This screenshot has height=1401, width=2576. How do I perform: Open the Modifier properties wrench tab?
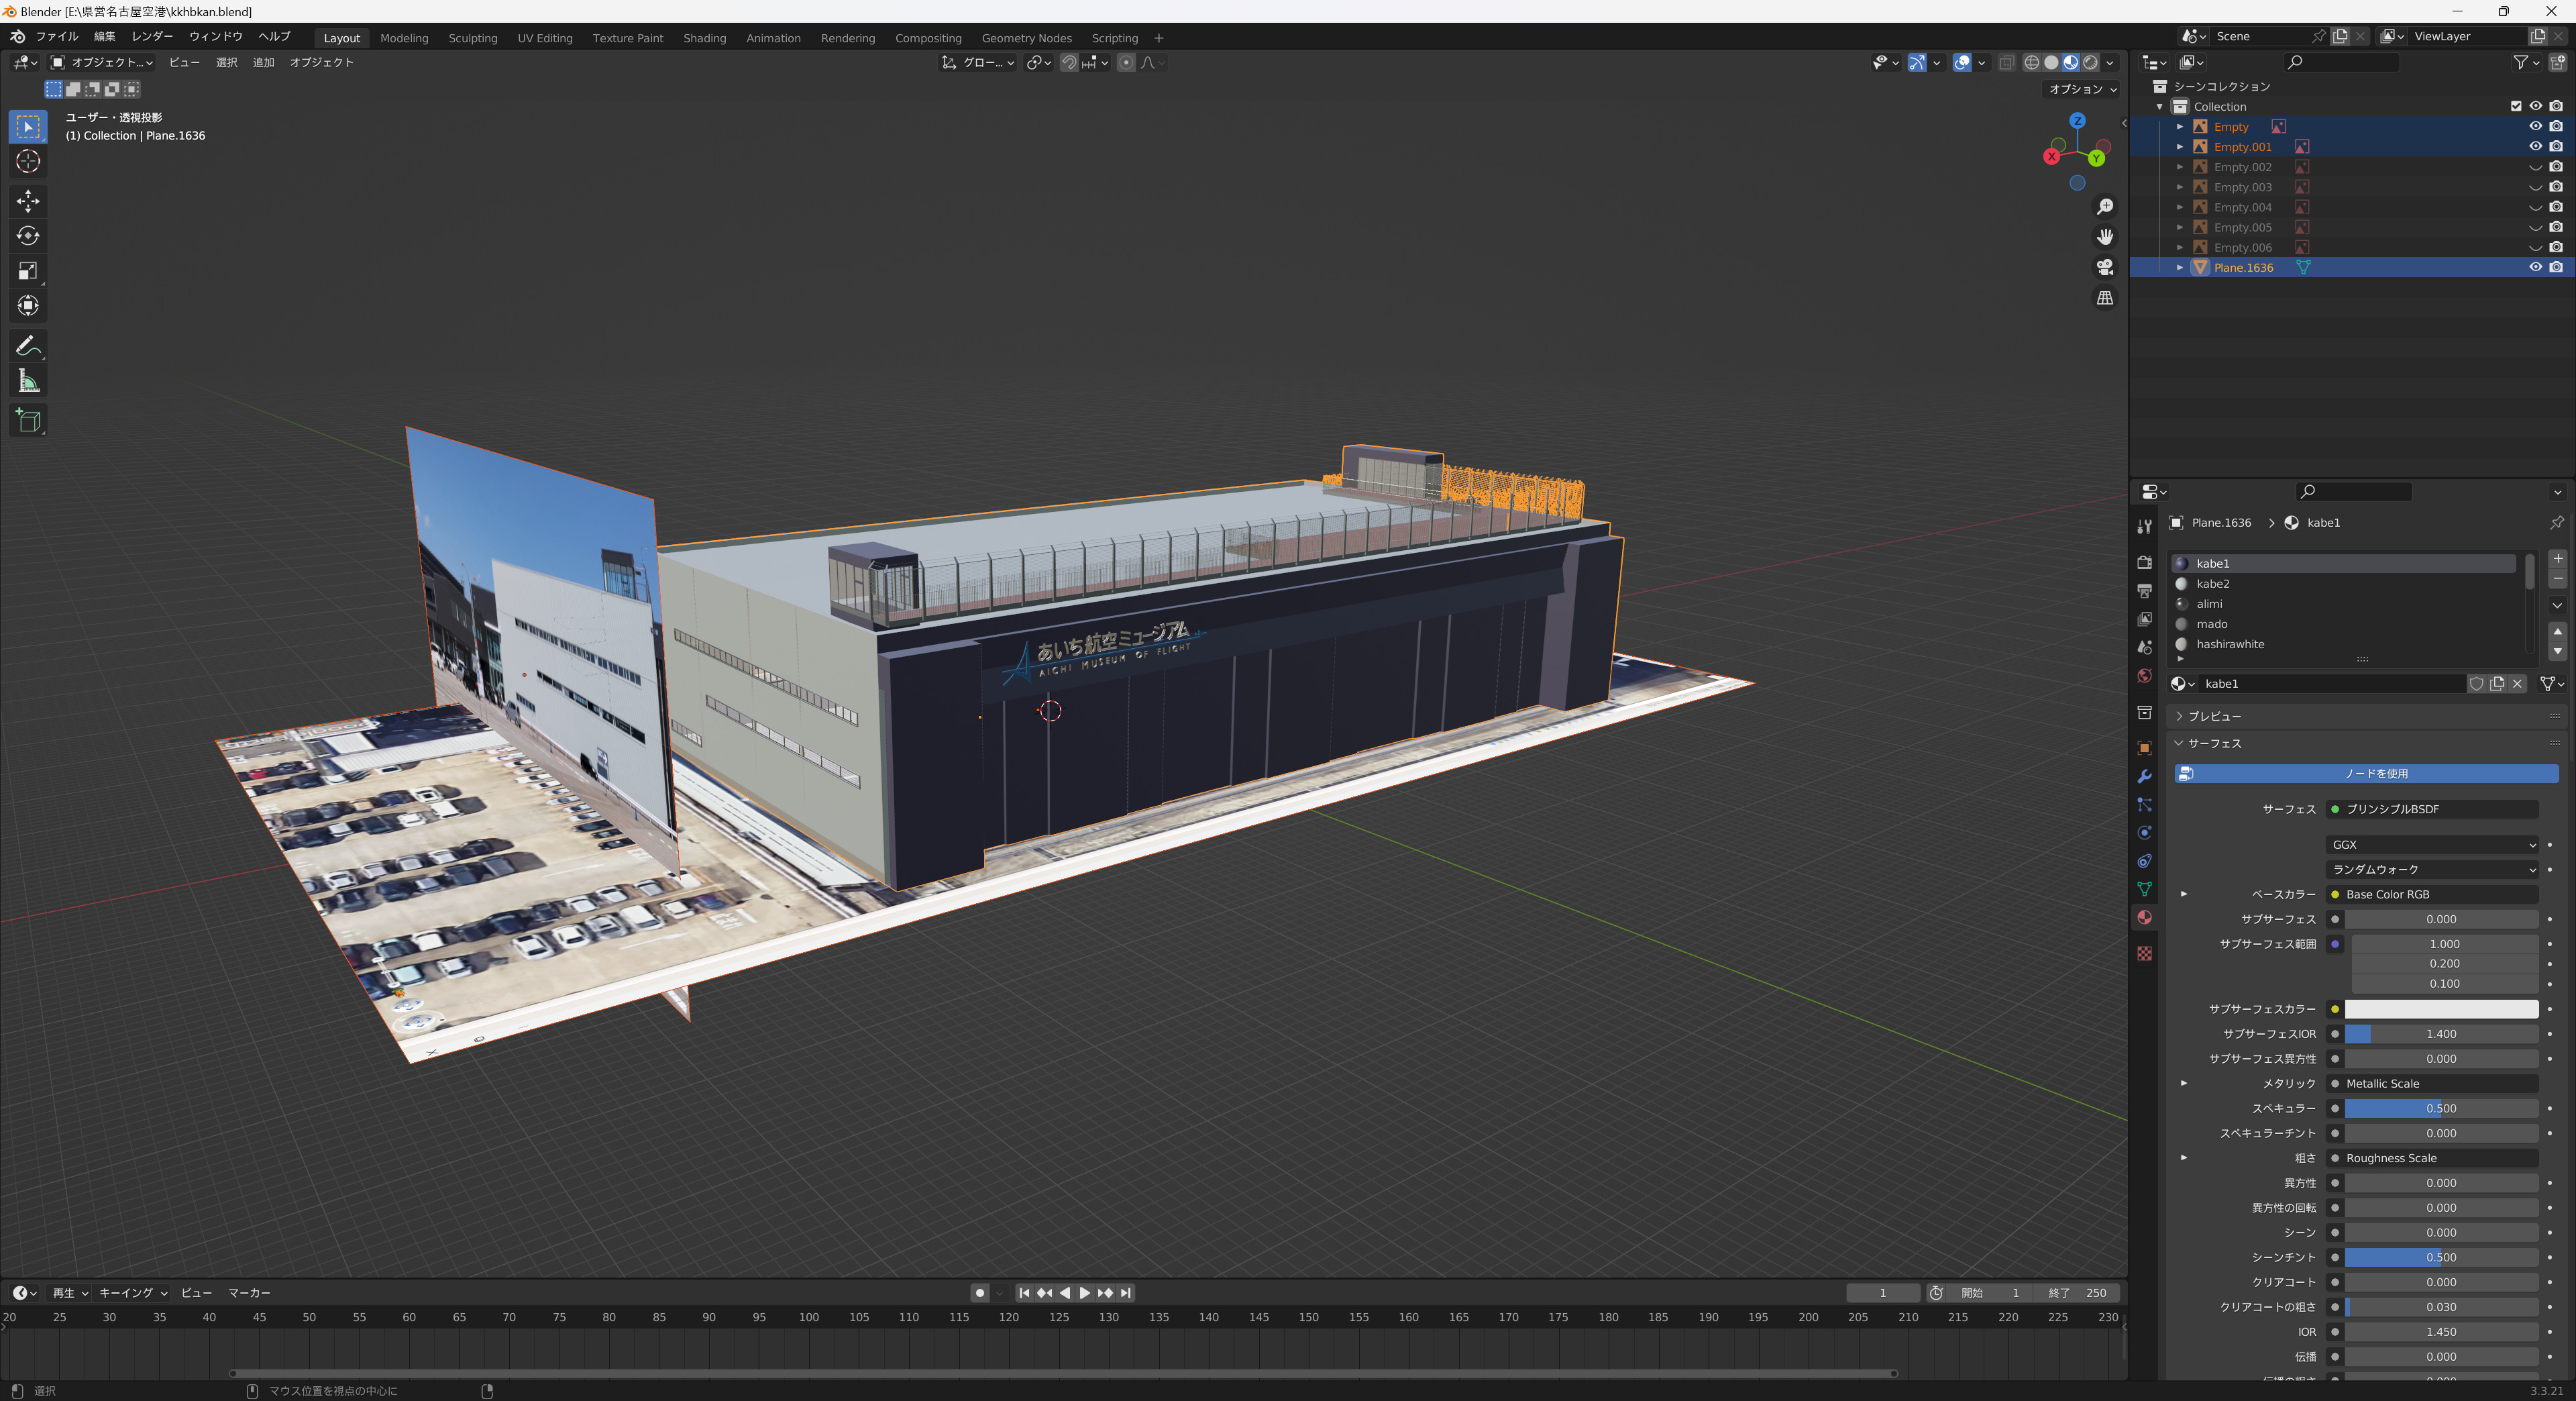[x=2144, y=777]
